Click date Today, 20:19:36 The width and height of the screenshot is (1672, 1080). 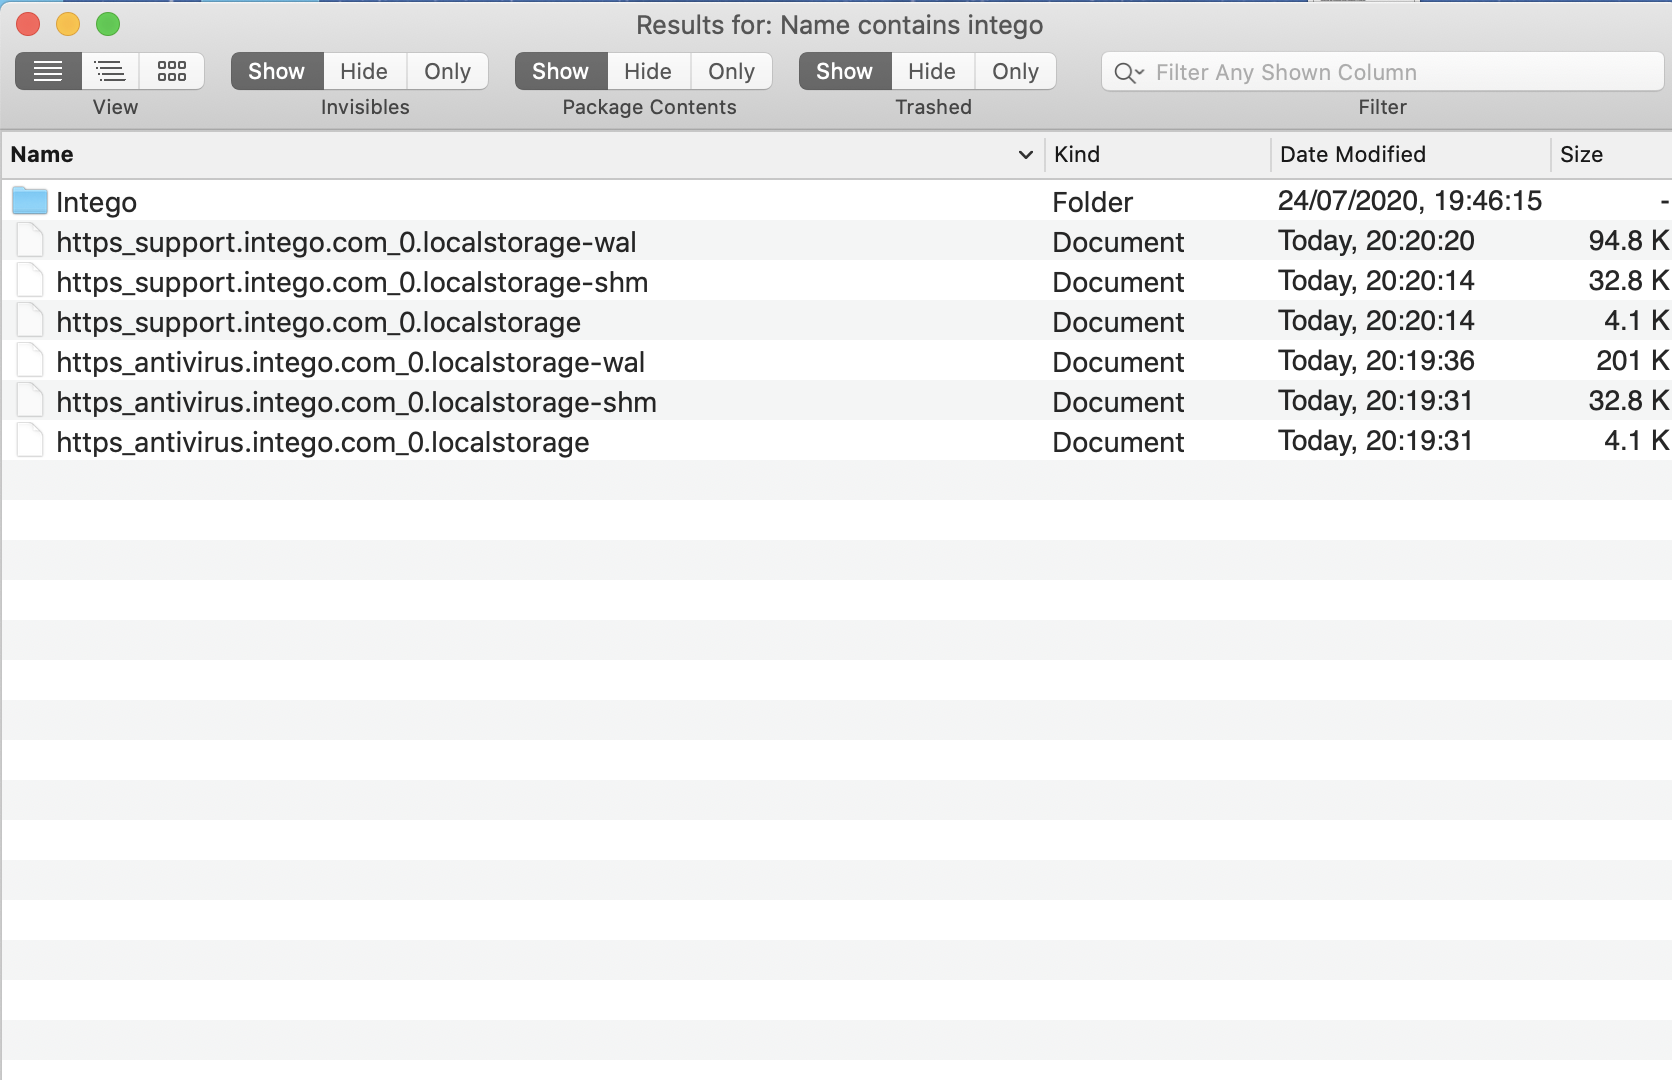1376,361
